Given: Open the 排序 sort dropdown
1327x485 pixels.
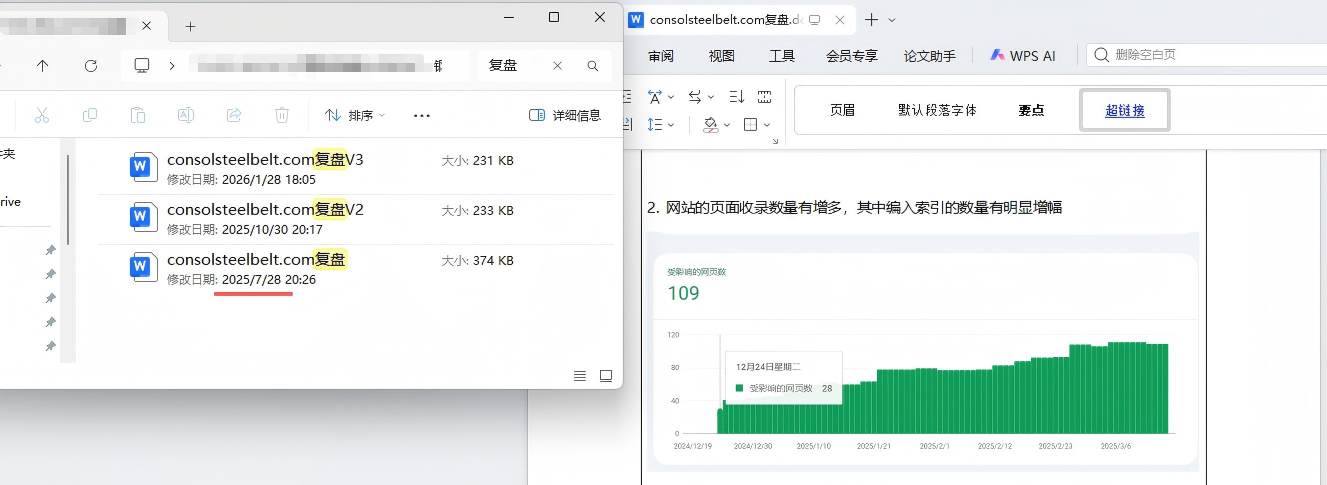Looking at the screenshot, I should [x=355, y=115].
